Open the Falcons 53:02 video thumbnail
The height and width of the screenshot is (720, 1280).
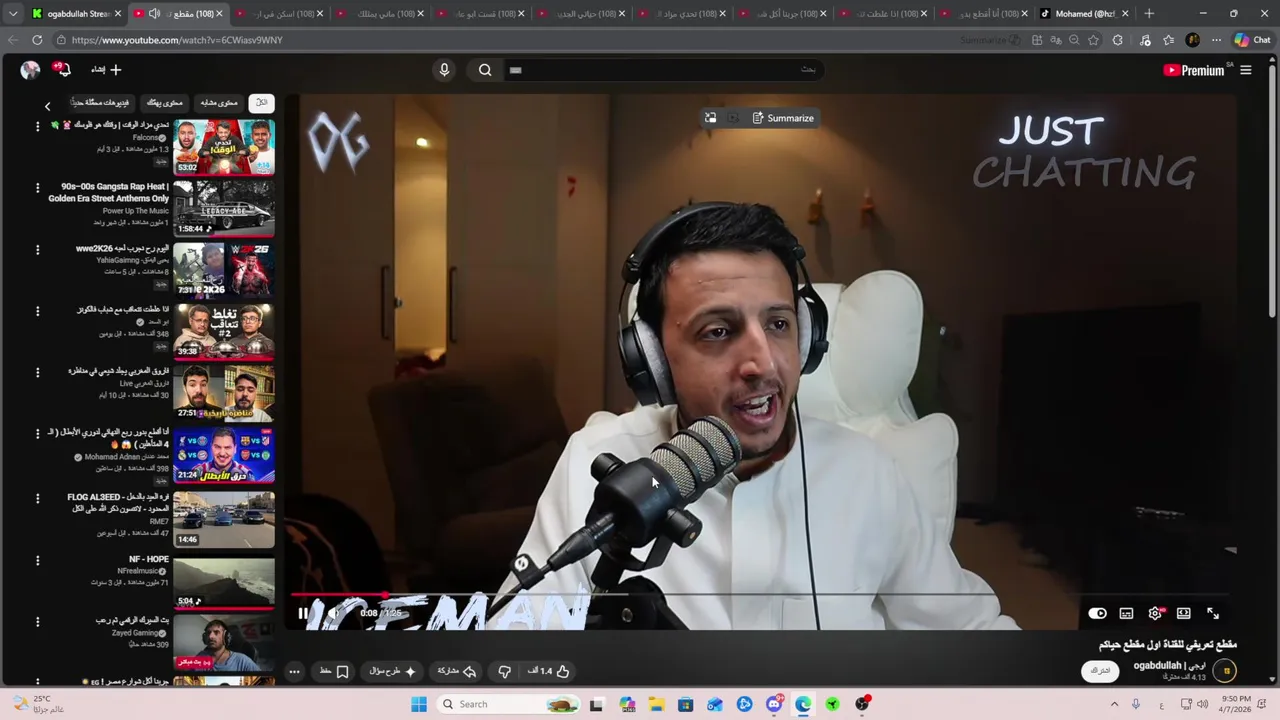224,147
